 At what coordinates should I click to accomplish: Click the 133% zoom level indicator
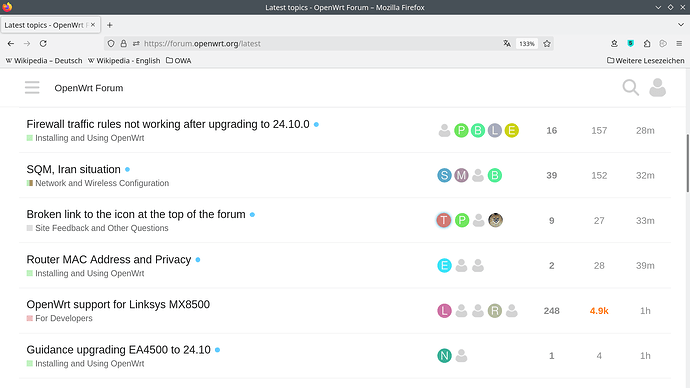pos(527,44)
